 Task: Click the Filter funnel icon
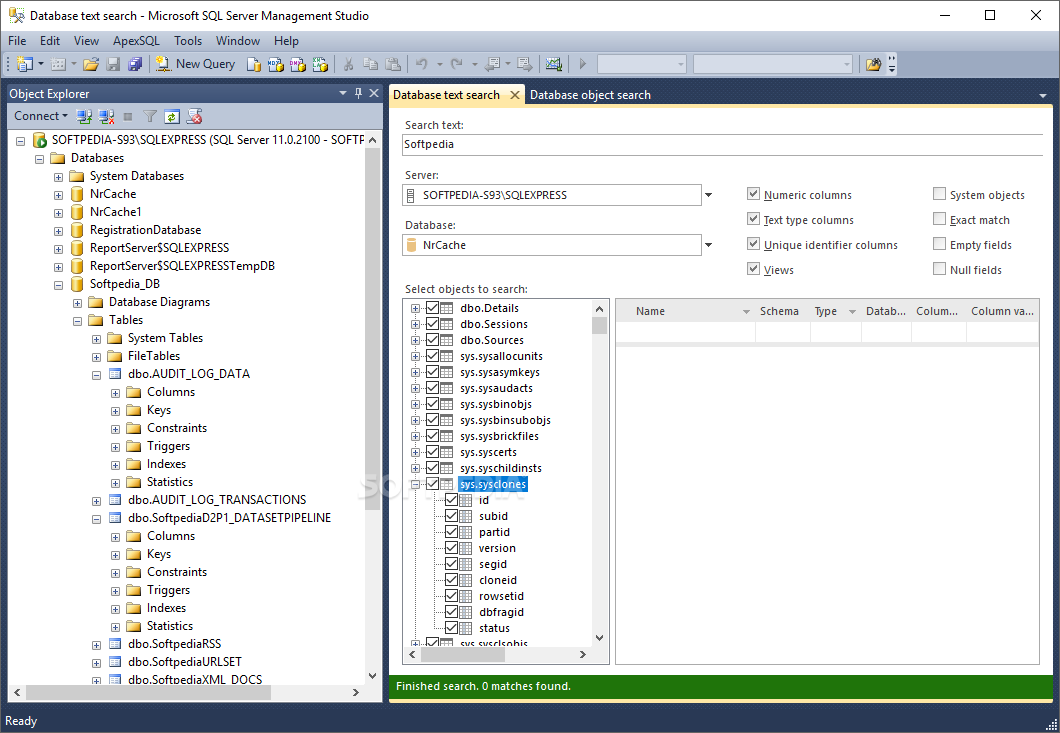pos(150,116)
